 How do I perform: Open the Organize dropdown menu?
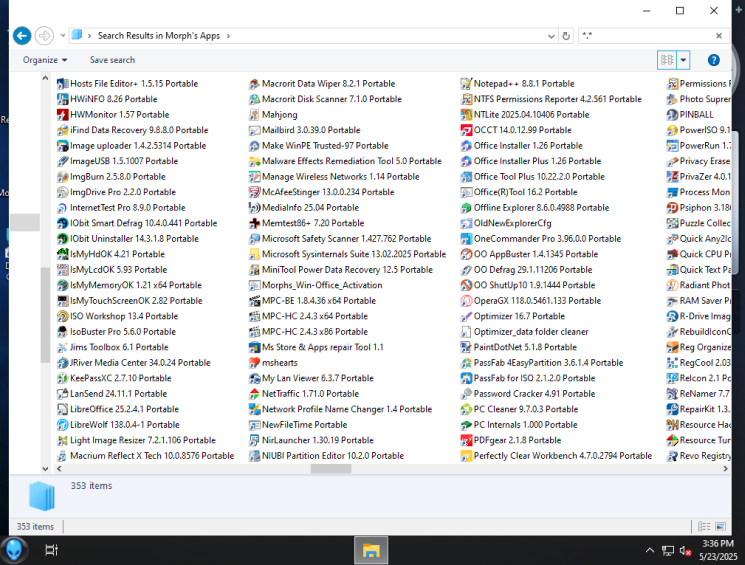(45, 60)
